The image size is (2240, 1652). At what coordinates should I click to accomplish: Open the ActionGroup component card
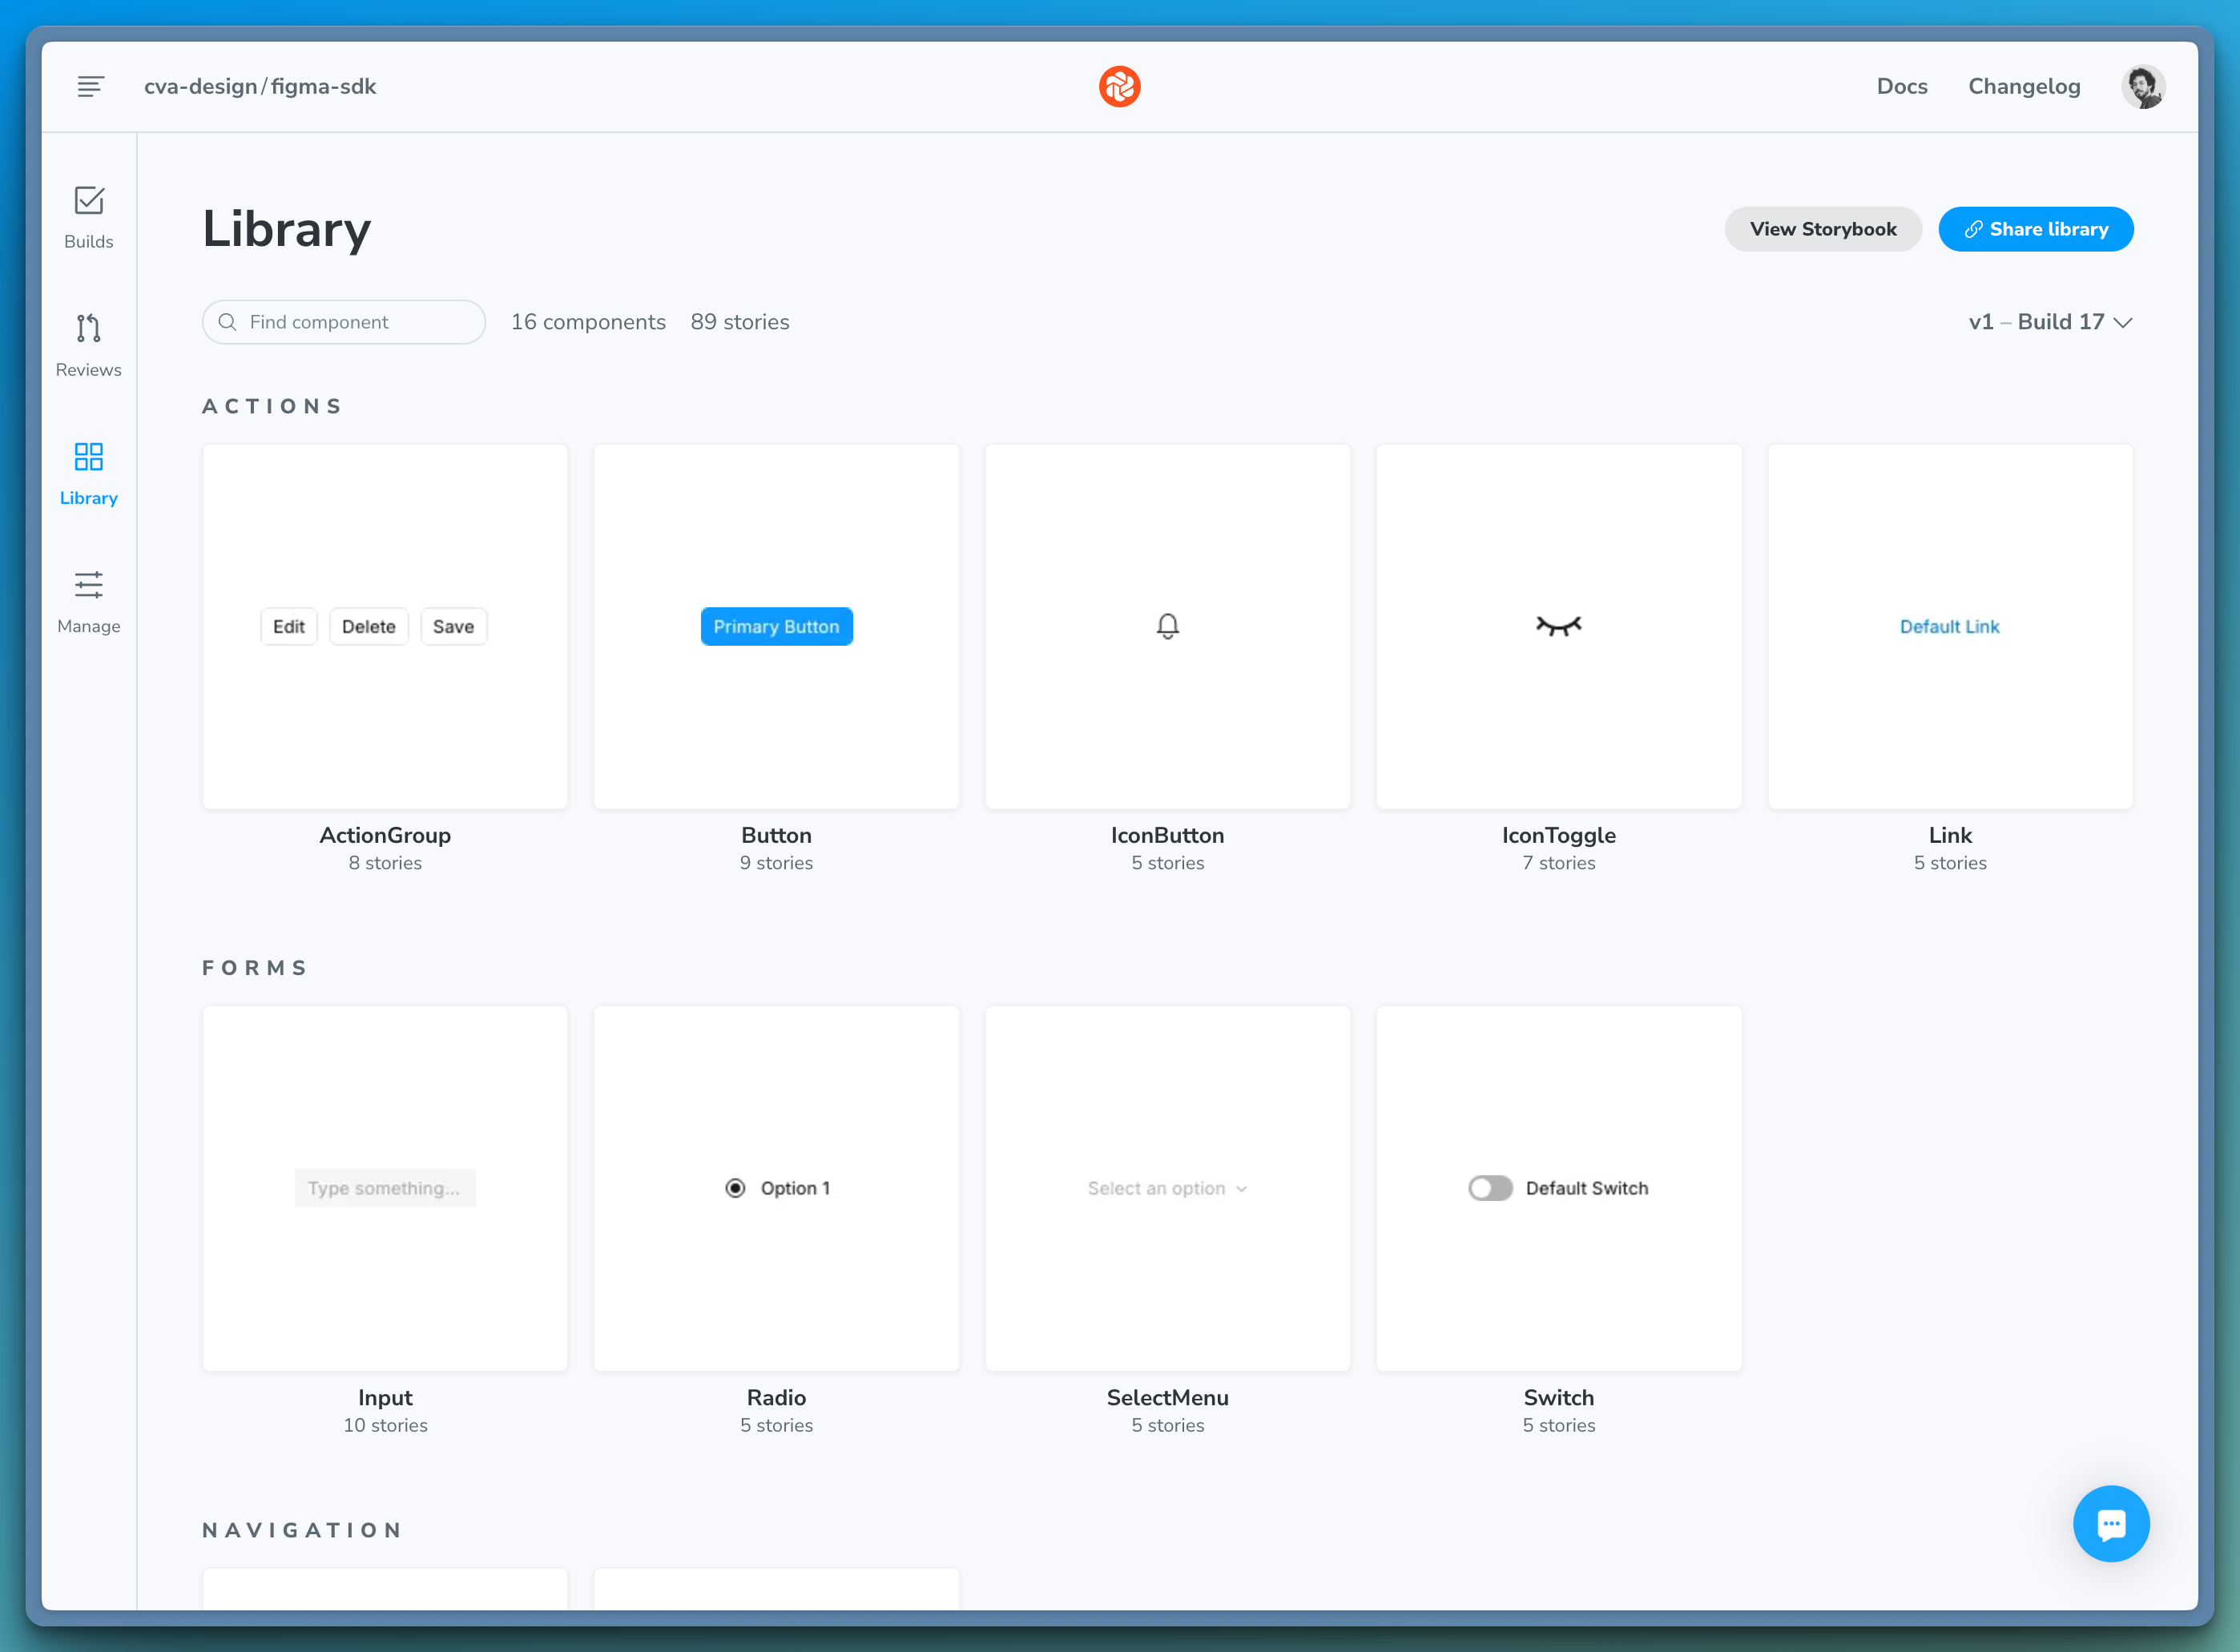pyautogui.click(x=385, y=627)
